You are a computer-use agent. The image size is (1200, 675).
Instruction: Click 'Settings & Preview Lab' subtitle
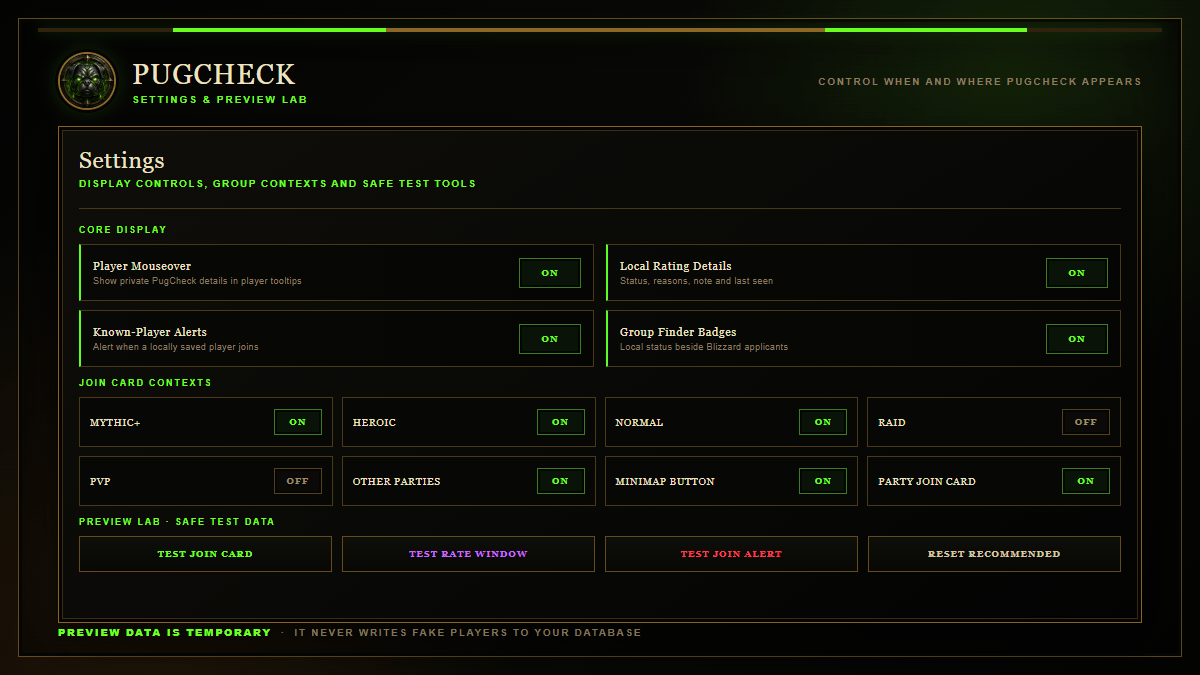click(x=220, y=100)
